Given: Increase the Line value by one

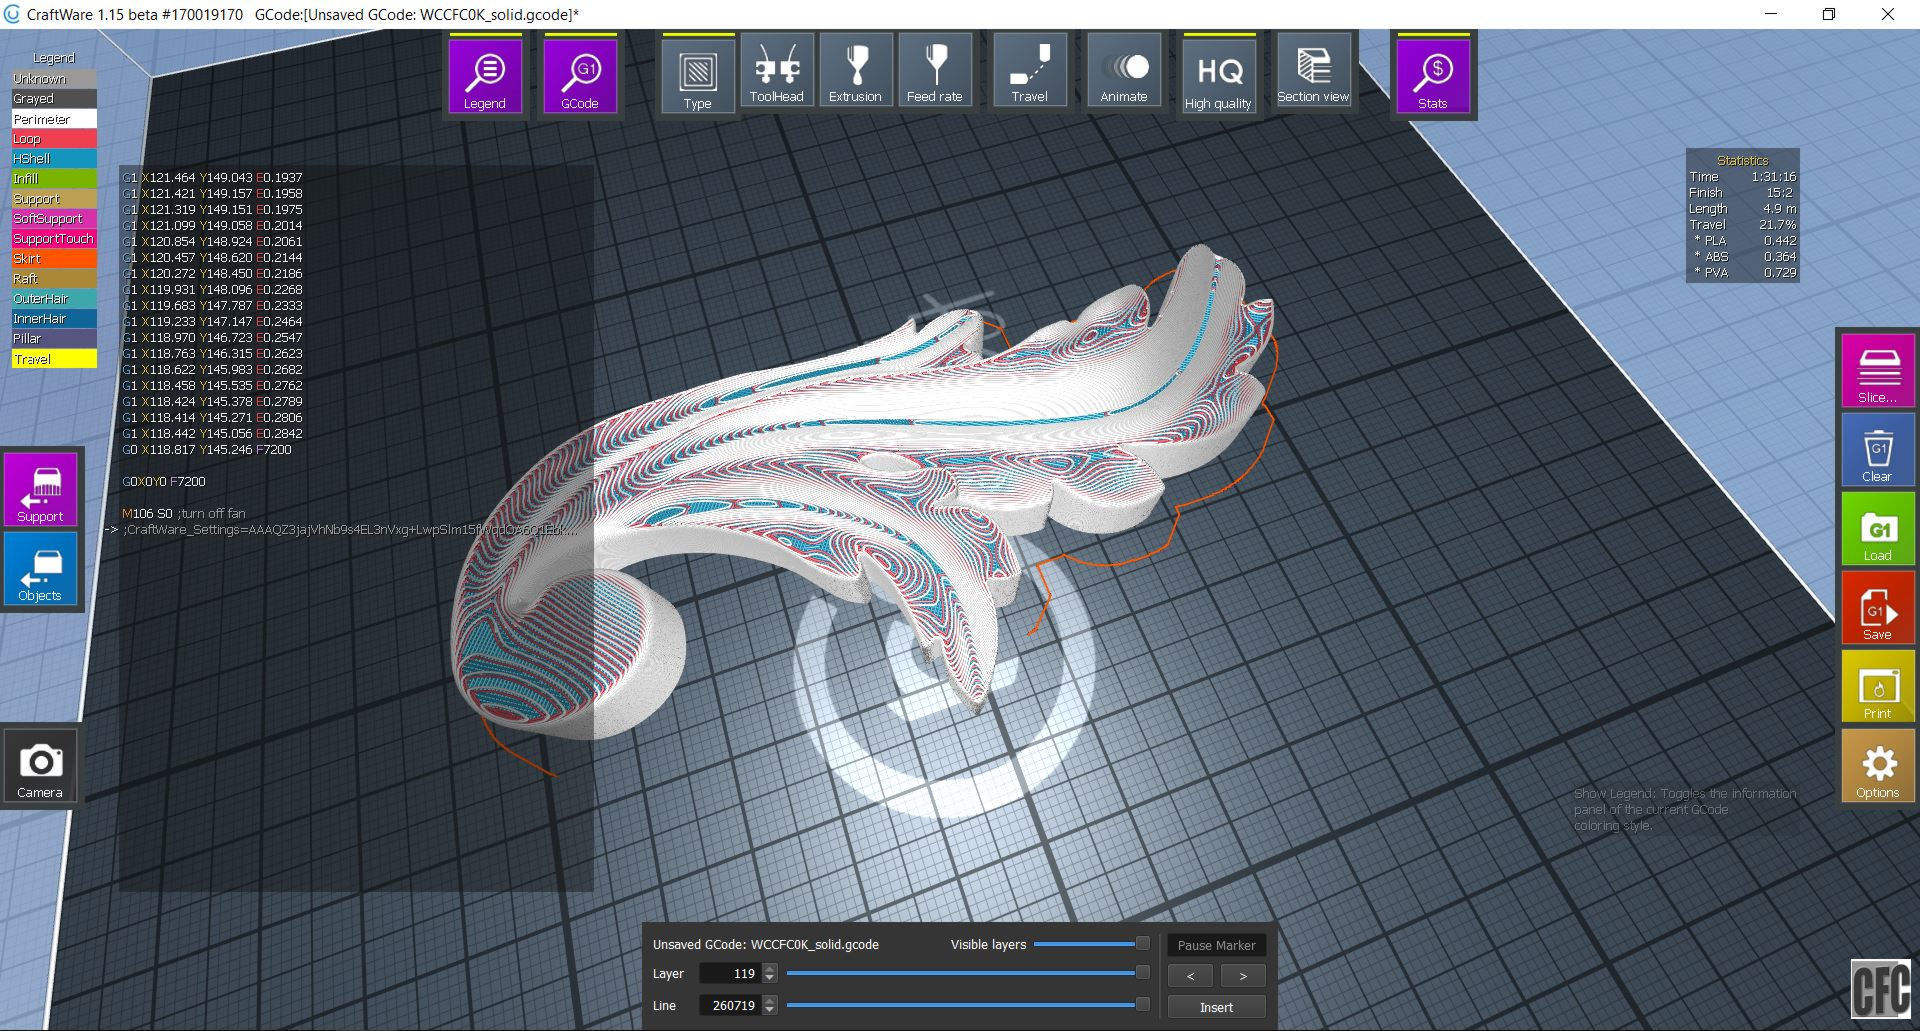Looking at the screenshot, I should 769,1001.
